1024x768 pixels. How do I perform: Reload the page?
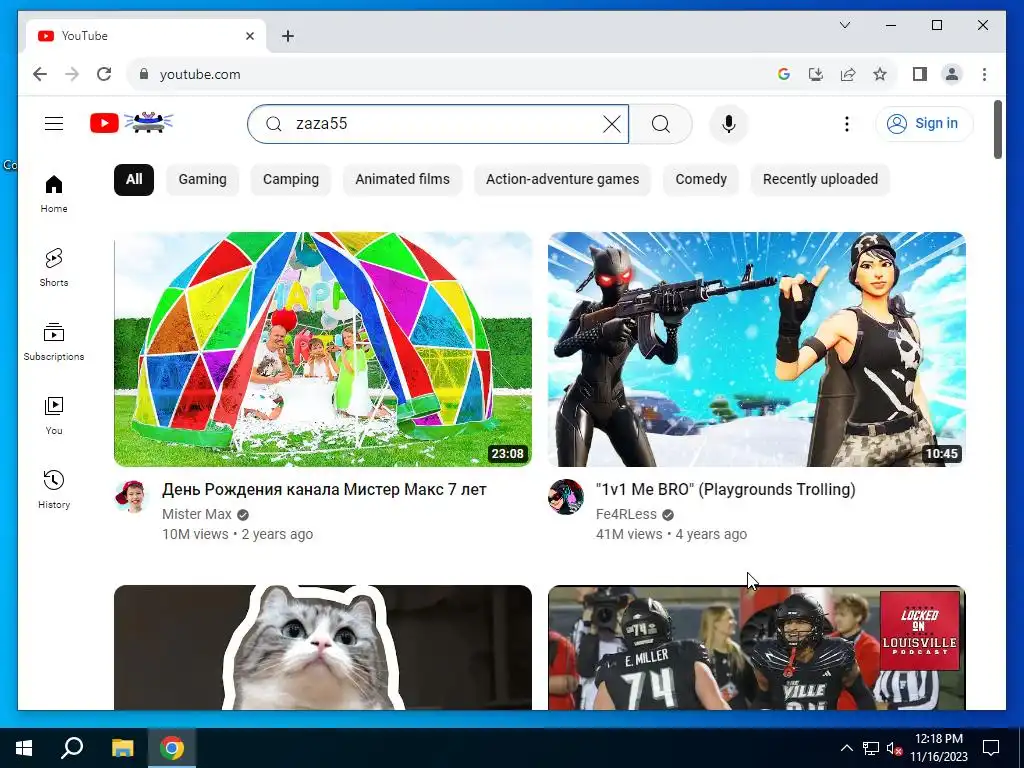(104, 74)
